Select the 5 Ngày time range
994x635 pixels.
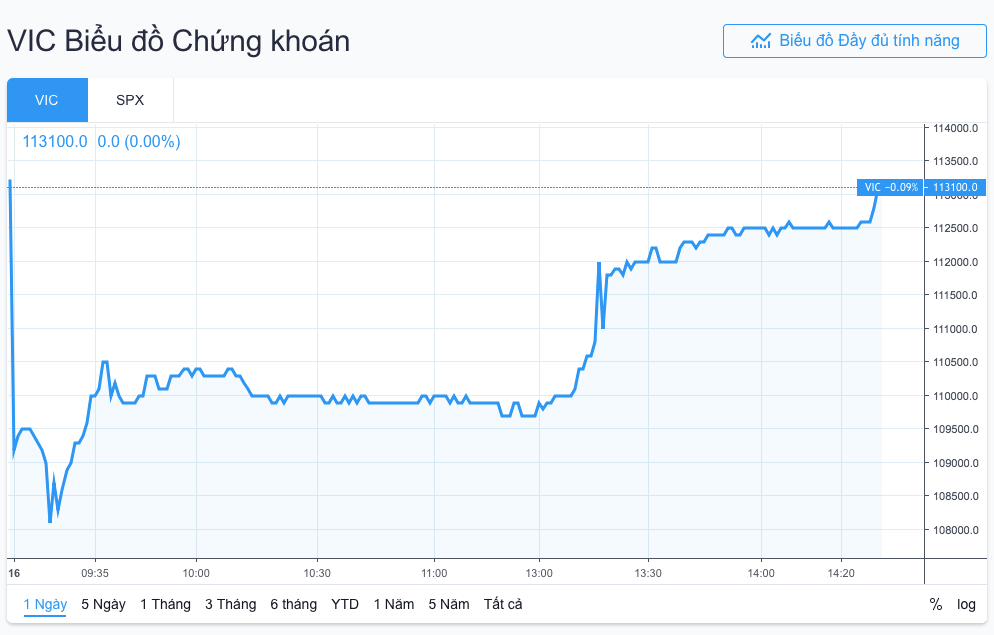[x=103, y=604]
